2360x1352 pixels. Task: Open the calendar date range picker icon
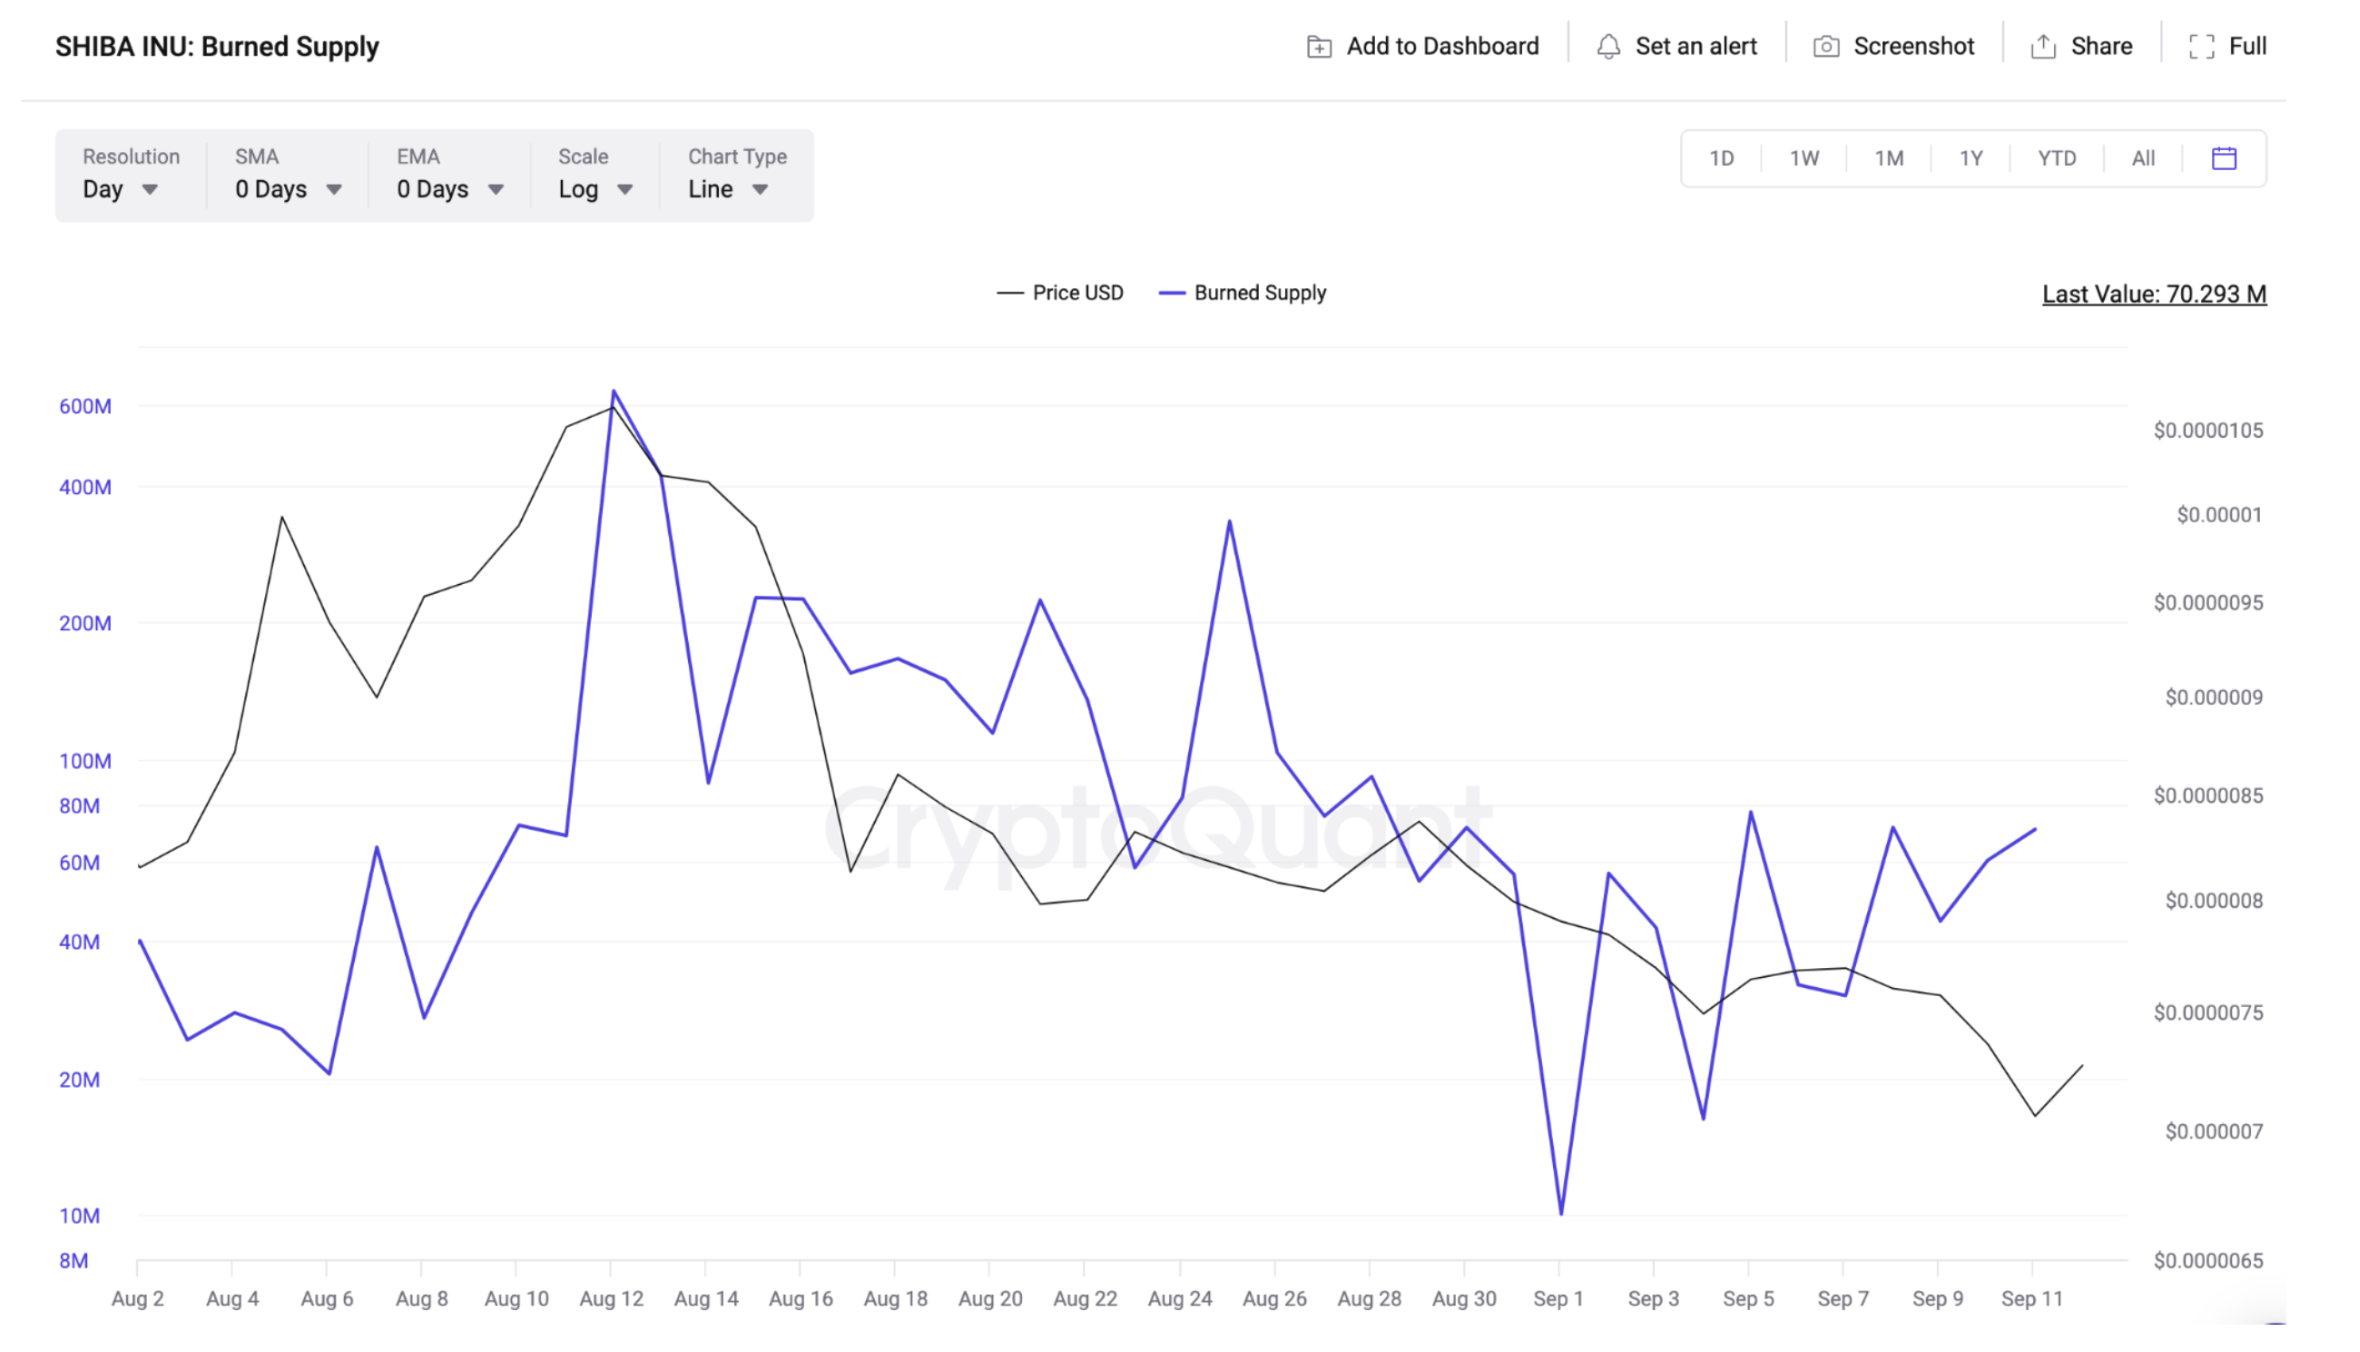coord(2224,158)
